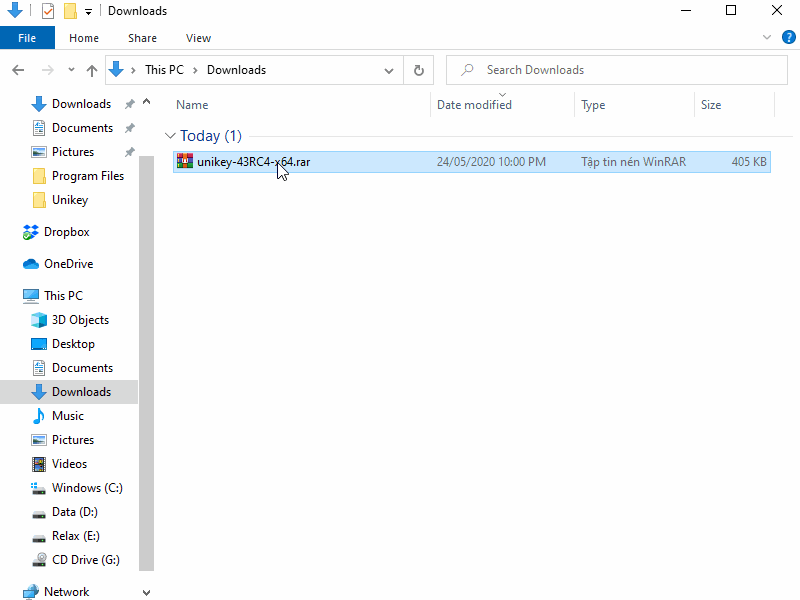800x600 pixels.
Task: Click the 405 KB size cell
Action: pos(749,162)
